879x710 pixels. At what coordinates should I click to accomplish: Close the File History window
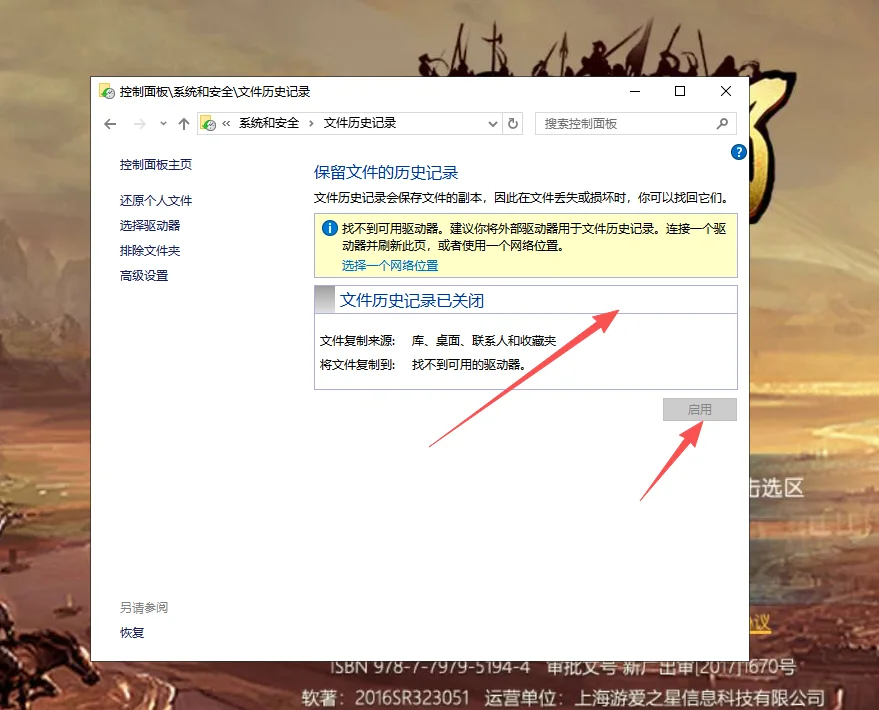(726, 91)
